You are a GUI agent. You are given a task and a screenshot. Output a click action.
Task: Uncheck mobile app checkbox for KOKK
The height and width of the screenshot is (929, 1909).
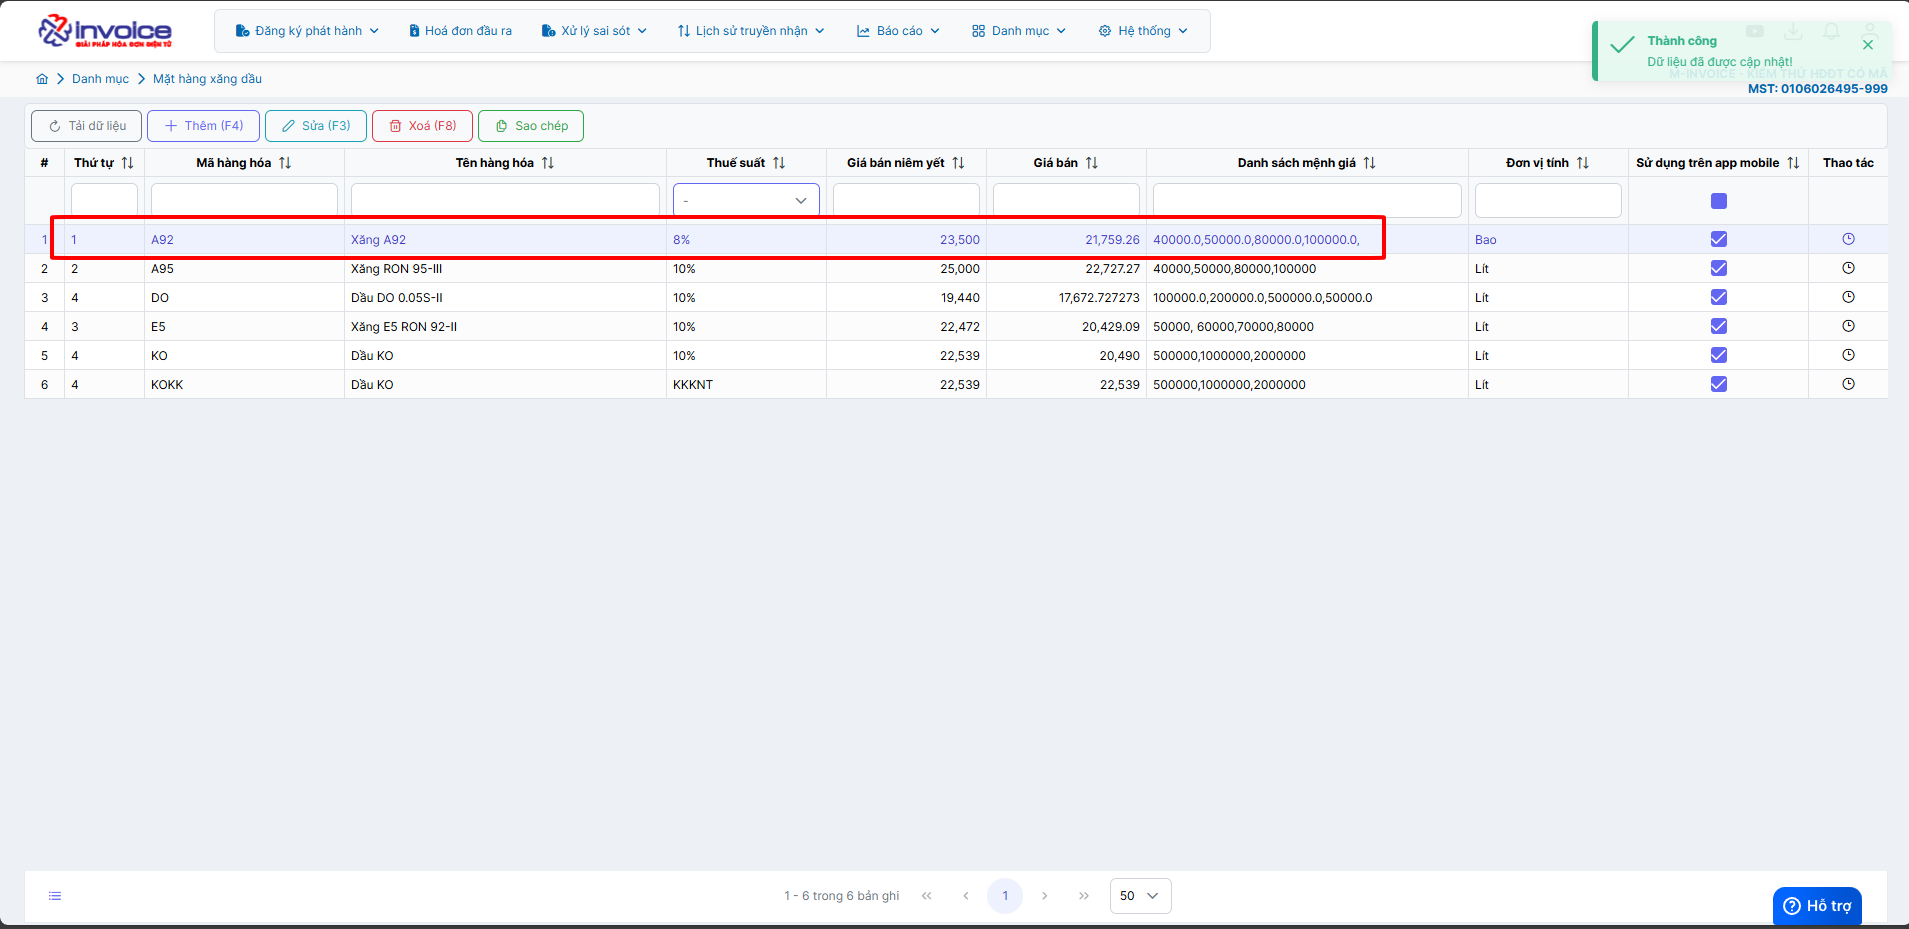[x=1719, y=384]
